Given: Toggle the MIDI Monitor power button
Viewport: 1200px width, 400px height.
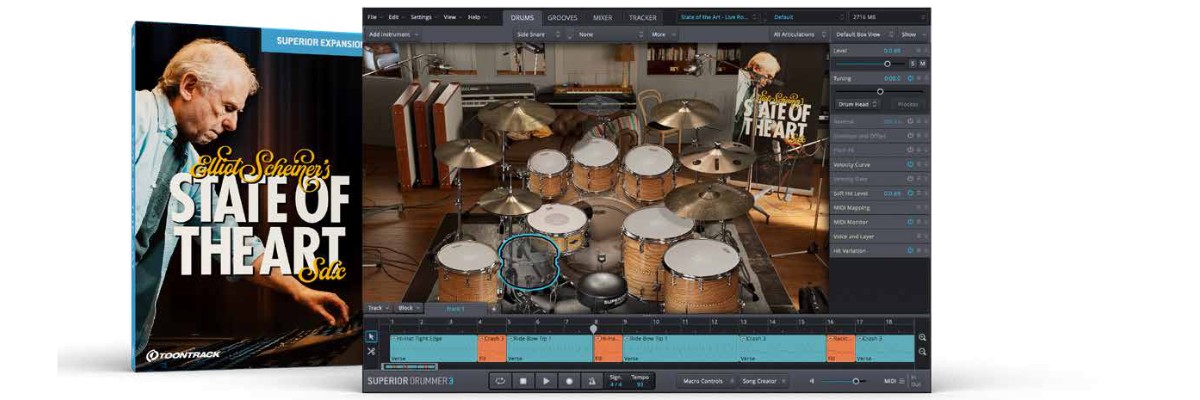Looking at the screenshot, I should (x=910, y=222).
